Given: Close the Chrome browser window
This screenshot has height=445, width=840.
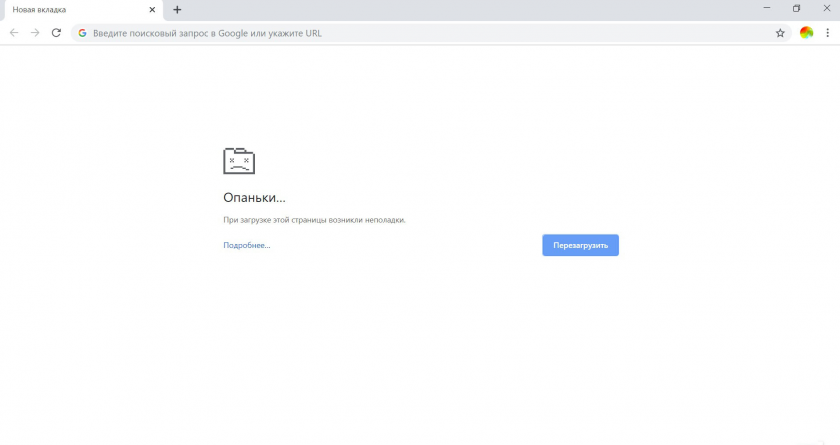Looking at the screenshot, I should click(x=826, y=8).
